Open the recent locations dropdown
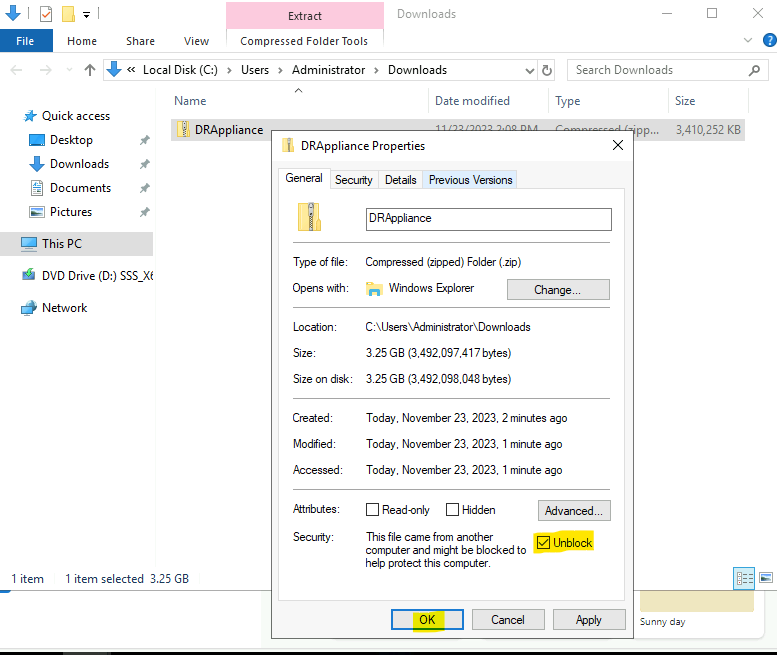 pos(69,70)
